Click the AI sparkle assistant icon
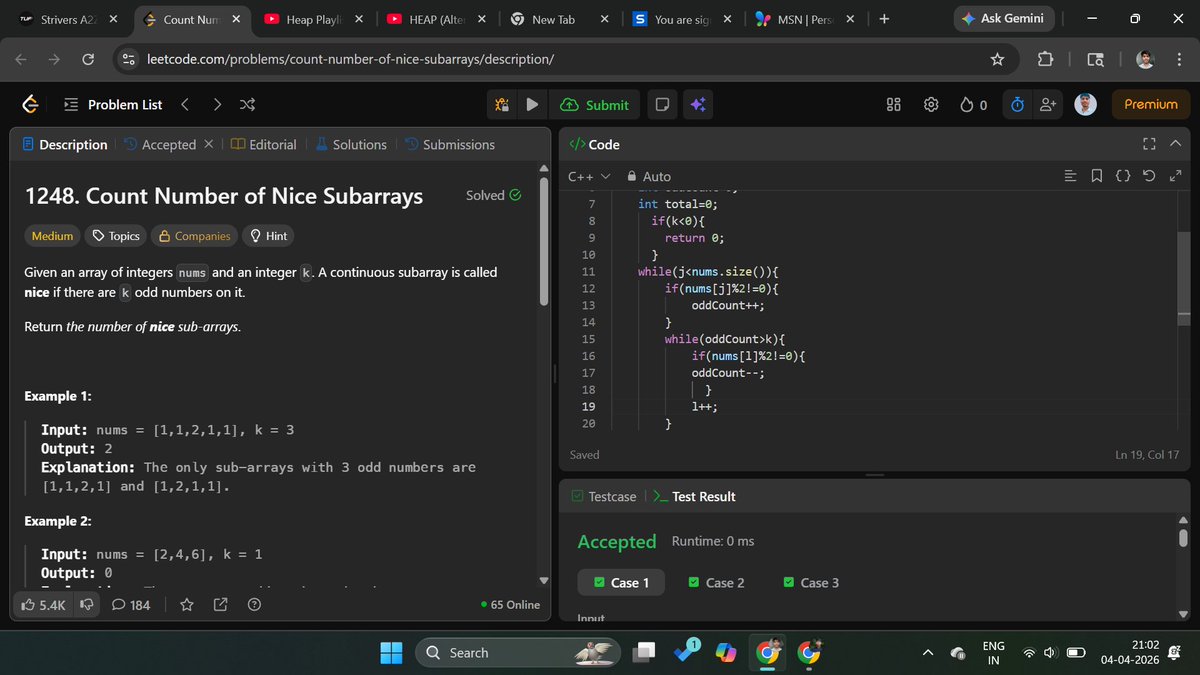 tap(697, 104)
